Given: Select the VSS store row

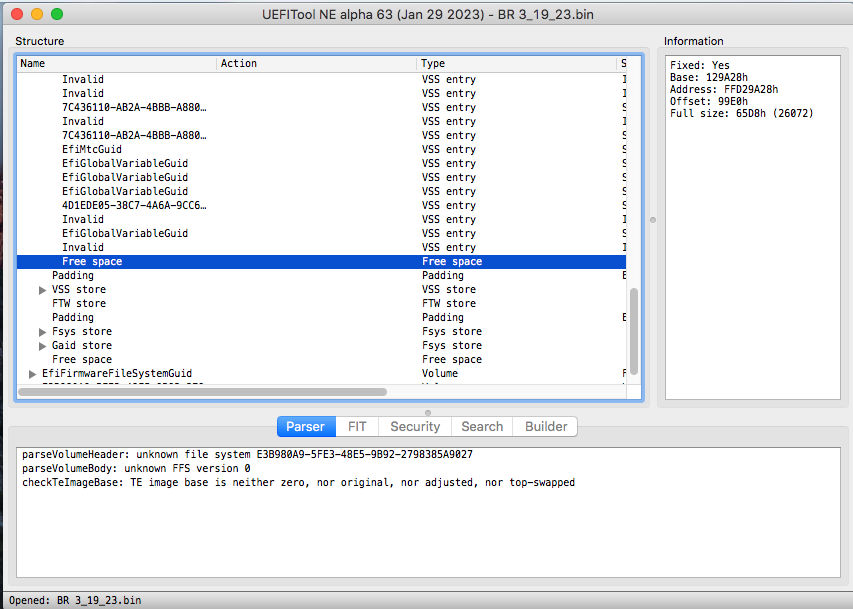Looking at the screenshot, I should tap(322, 290).
